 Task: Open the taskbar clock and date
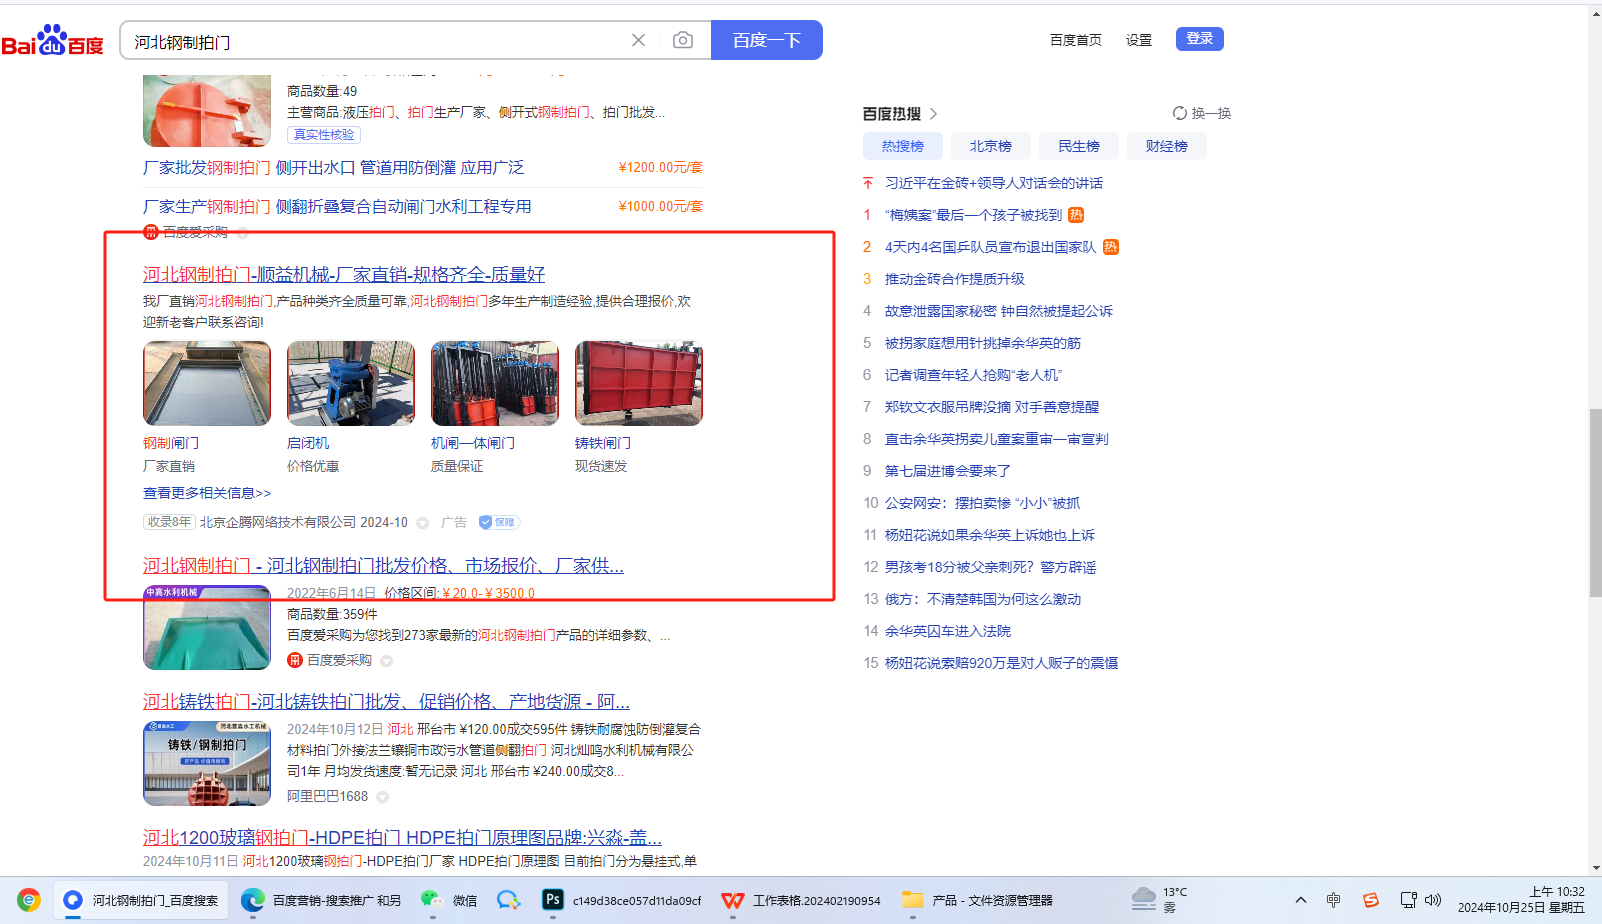[x=1521, y=900]
